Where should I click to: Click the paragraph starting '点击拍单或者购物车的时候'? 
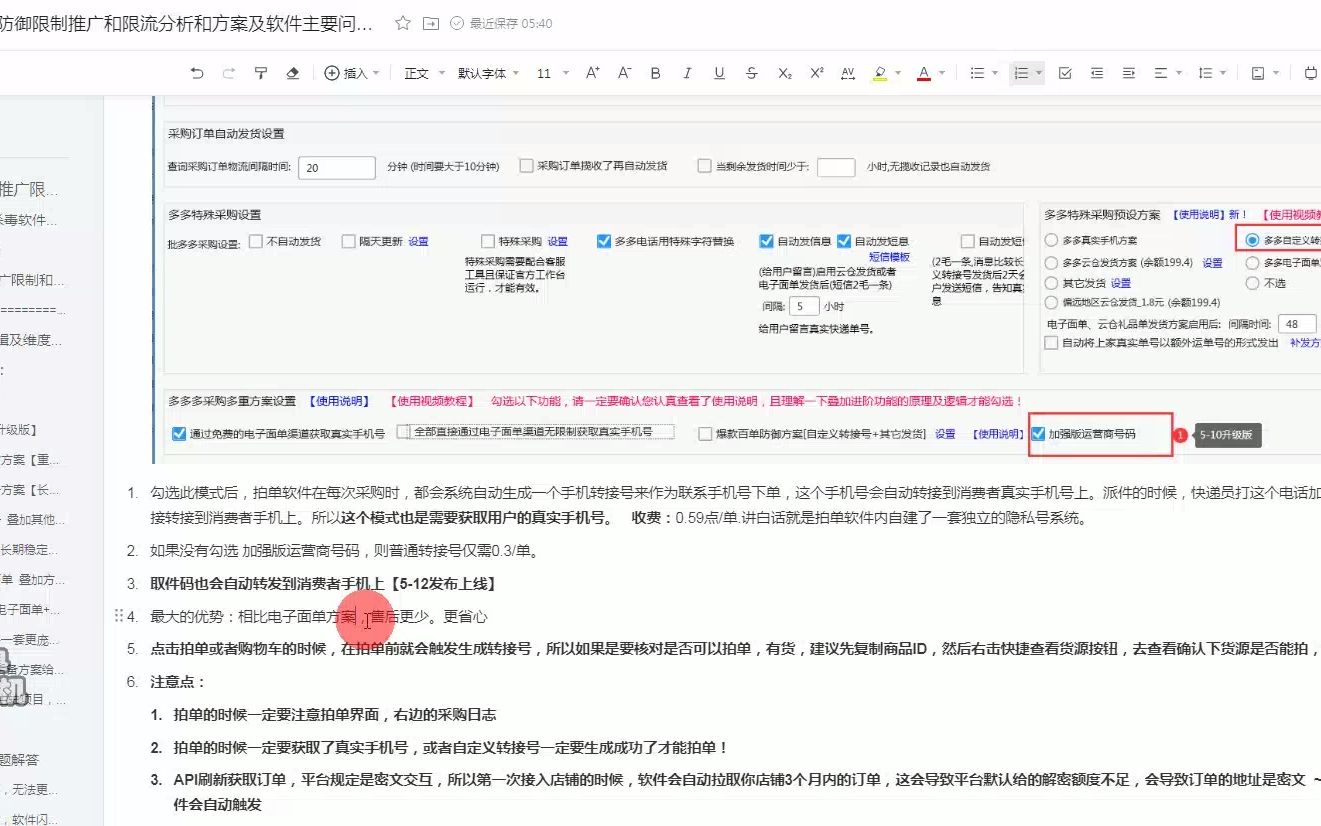coord(735,649)
